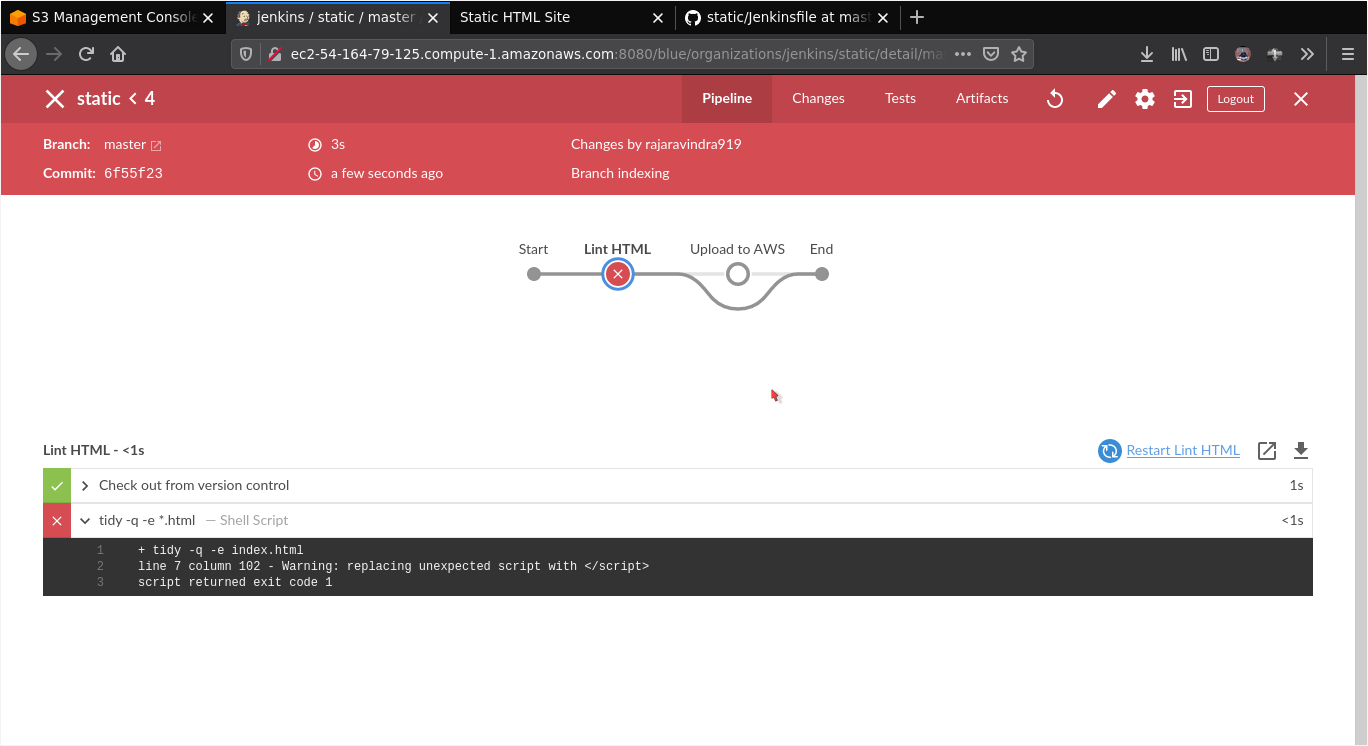Click 'Changes by rajaravindra919' text
This screenshot has width=1368, height=746.
656,145
